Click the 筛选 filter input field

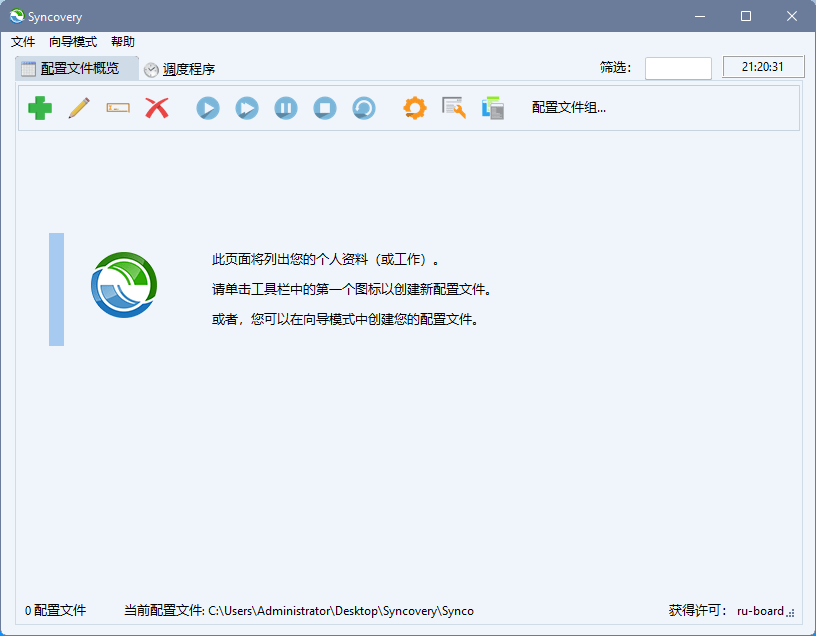tap(678, 68)
